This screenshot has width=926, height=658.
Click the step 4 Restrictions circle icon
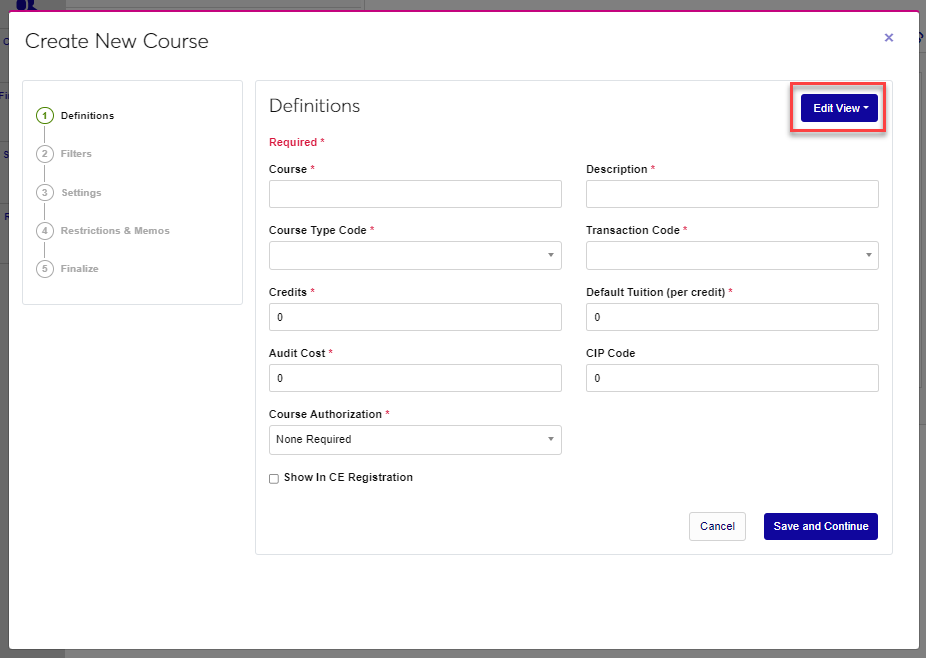(44, 231)
